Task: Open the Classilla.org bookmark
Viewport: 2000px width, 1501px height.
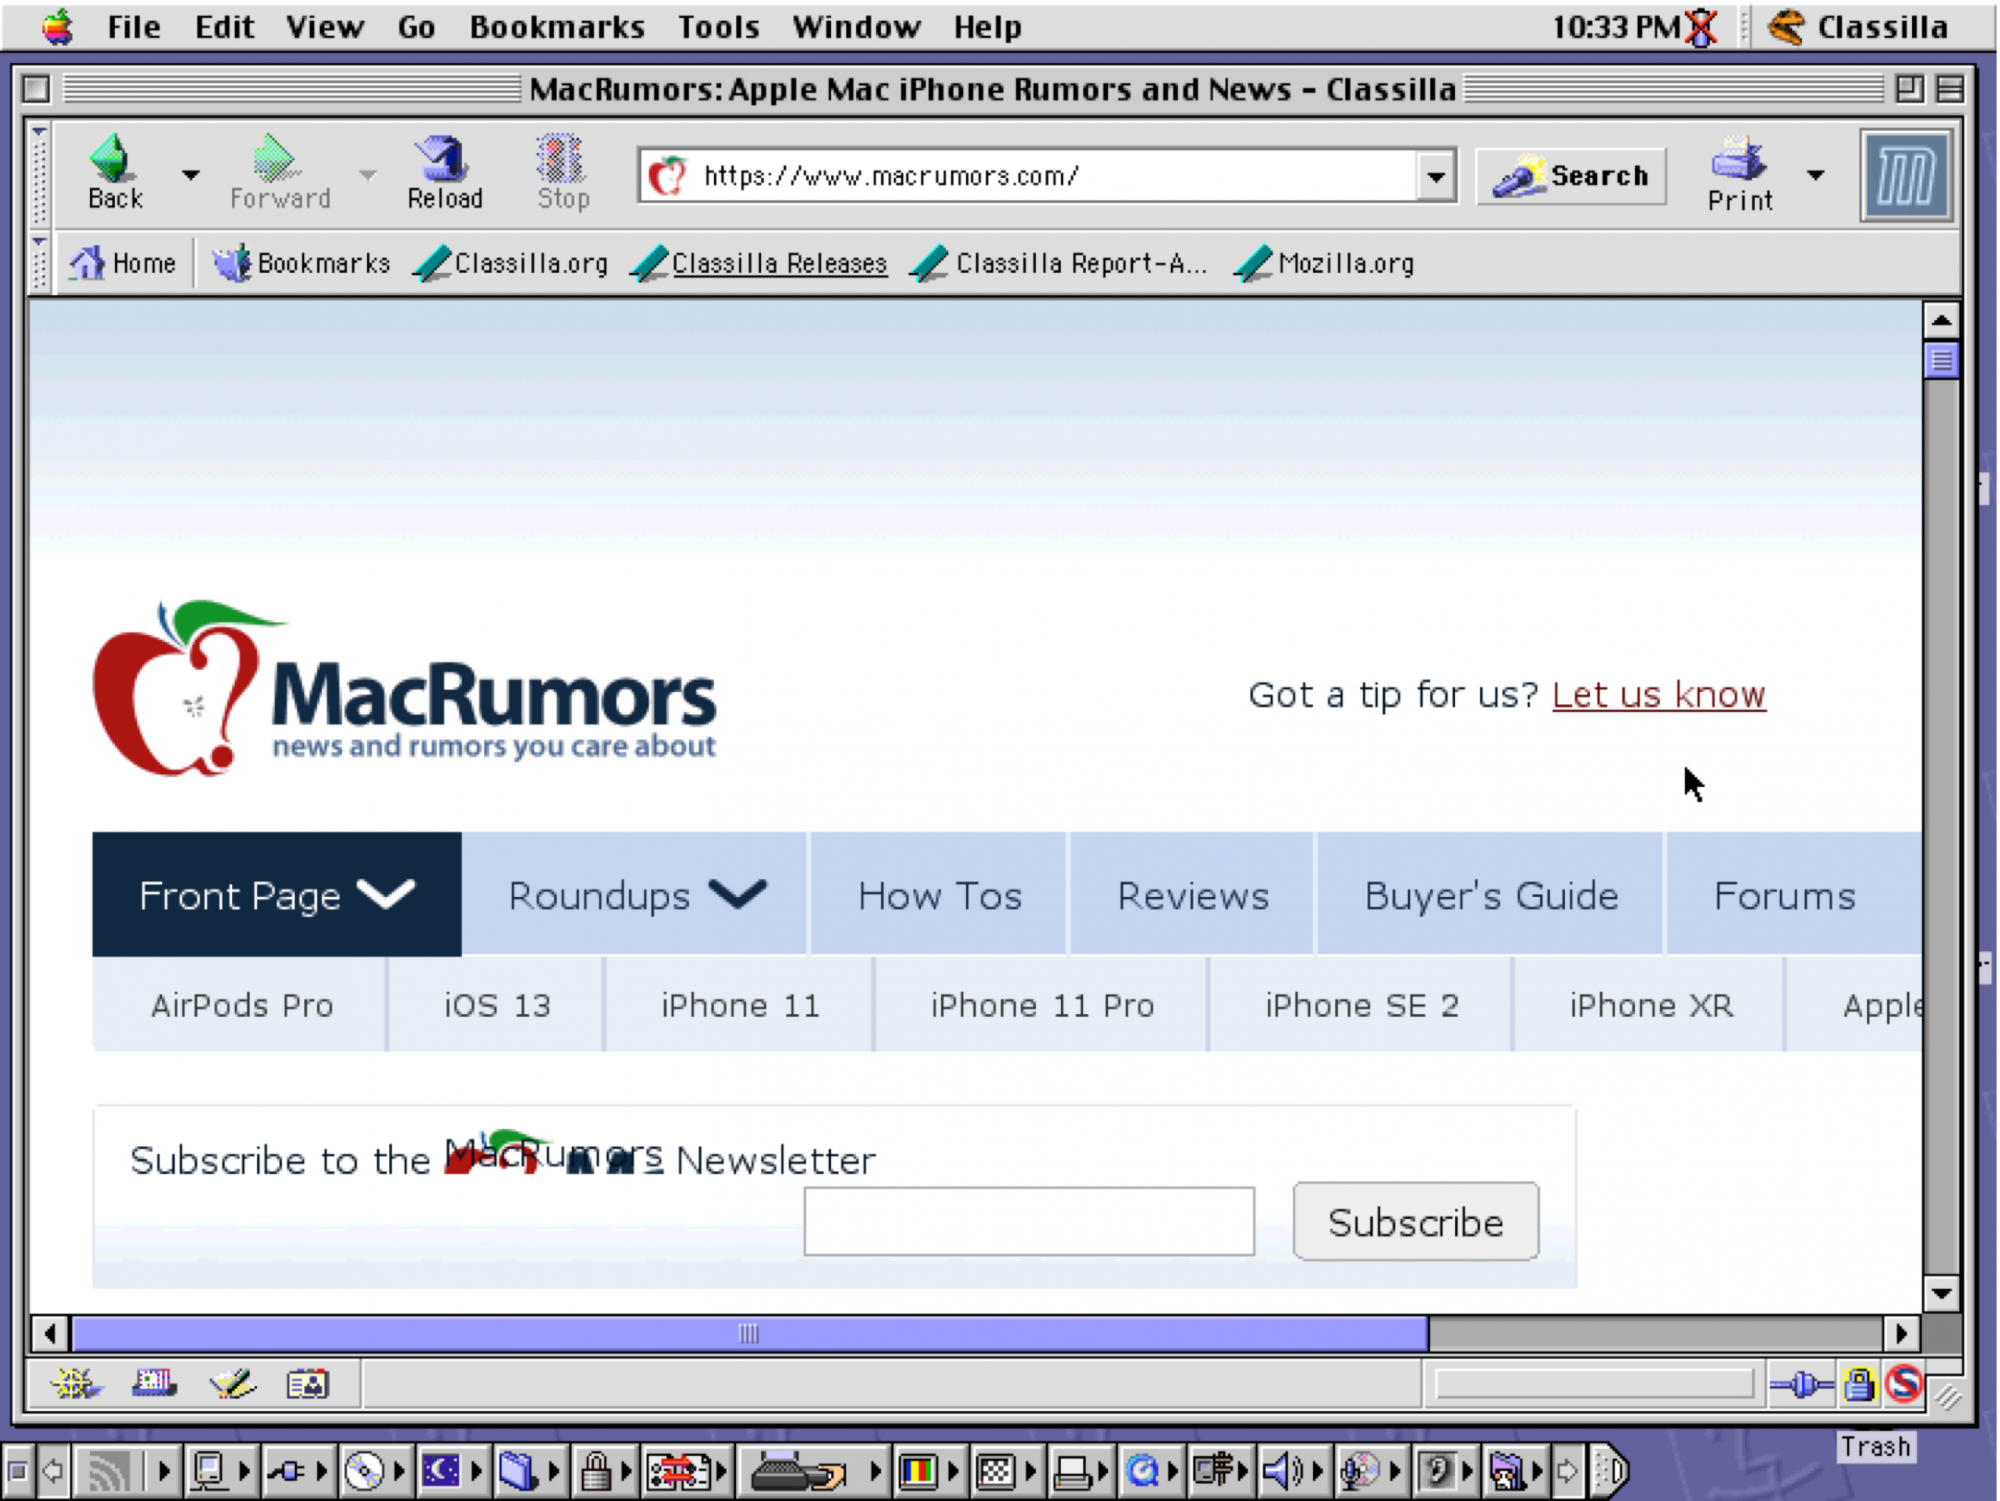Action: click(512, 263)
